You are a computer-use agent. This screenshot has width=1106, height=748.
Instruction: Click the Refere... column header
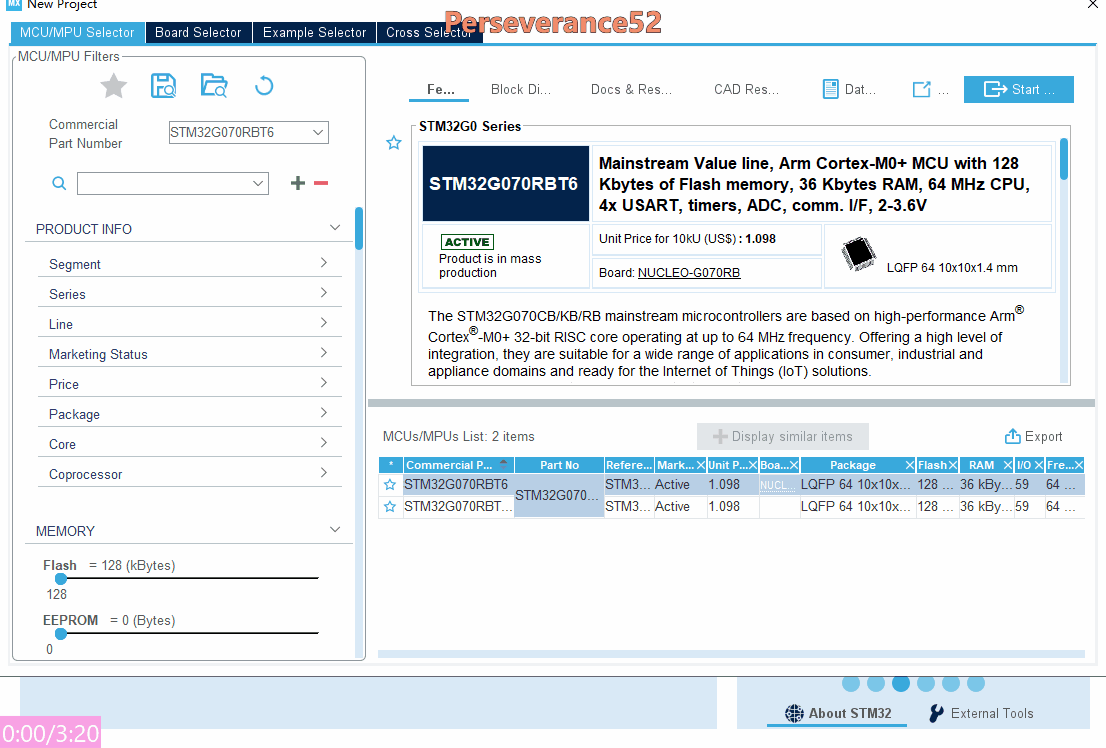tap(629, 465)
